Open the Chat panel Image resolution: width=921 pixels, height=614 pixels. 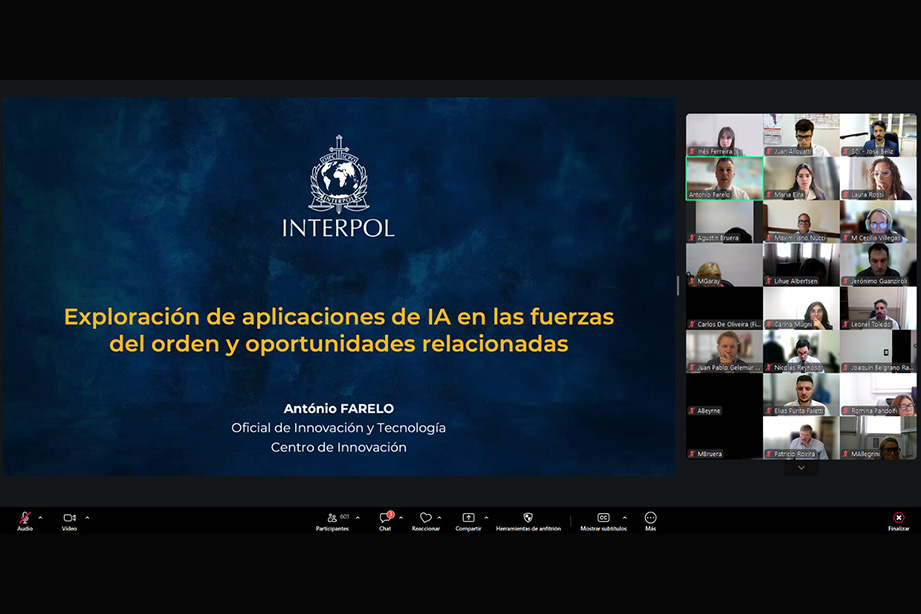[385, 518]
